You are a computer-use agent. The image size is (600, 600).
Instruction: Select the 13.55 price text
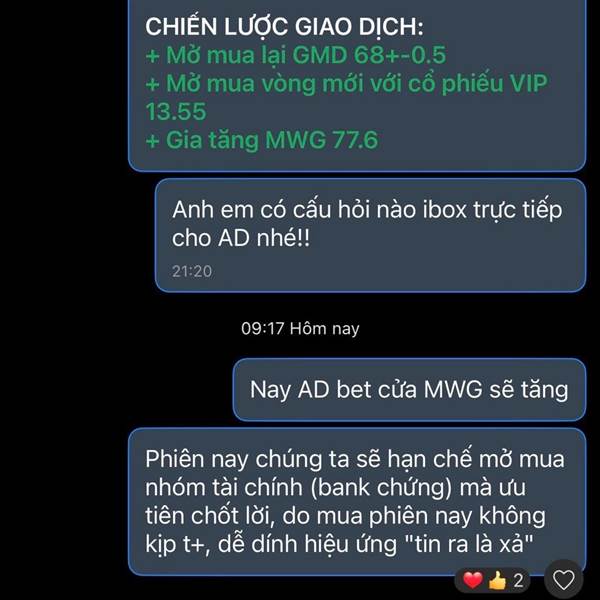tap(176, 111)
